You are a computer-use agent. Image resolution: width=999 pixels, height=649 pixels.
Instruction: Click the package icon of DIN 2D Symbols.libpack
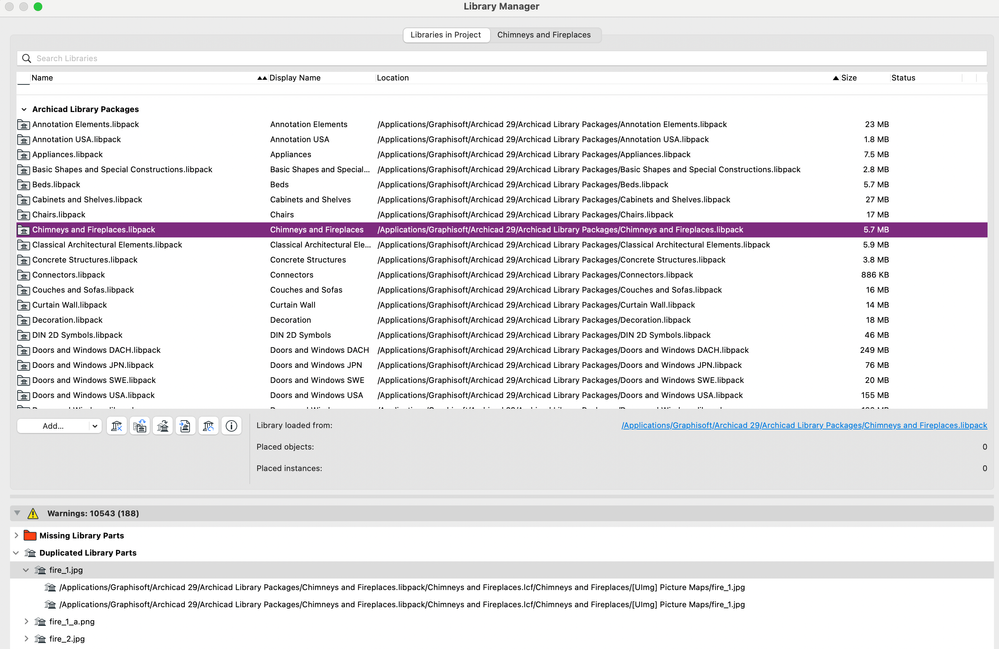[24, 335]
